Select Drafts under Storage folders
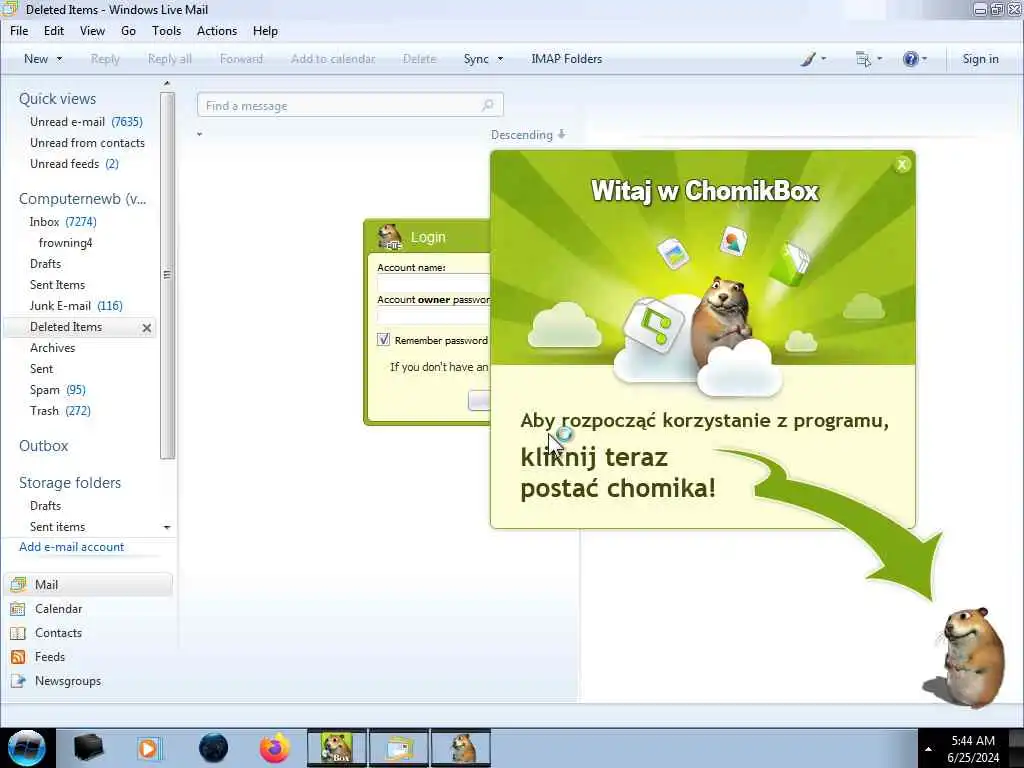1024x768 pixels. (x=45, y=506)
